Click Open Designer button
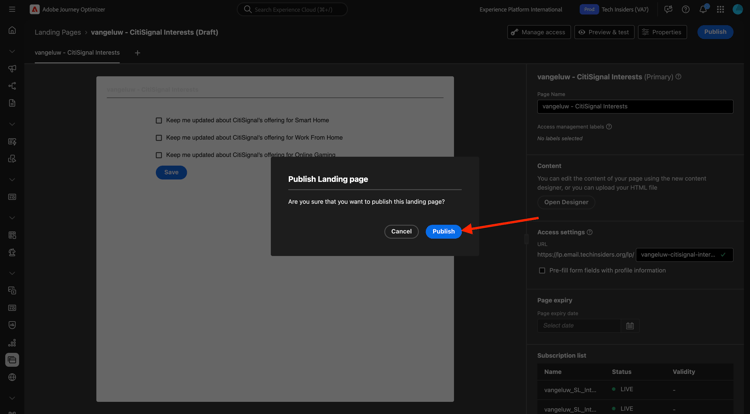This screenshot has height=414, width=750. point(566,202)
